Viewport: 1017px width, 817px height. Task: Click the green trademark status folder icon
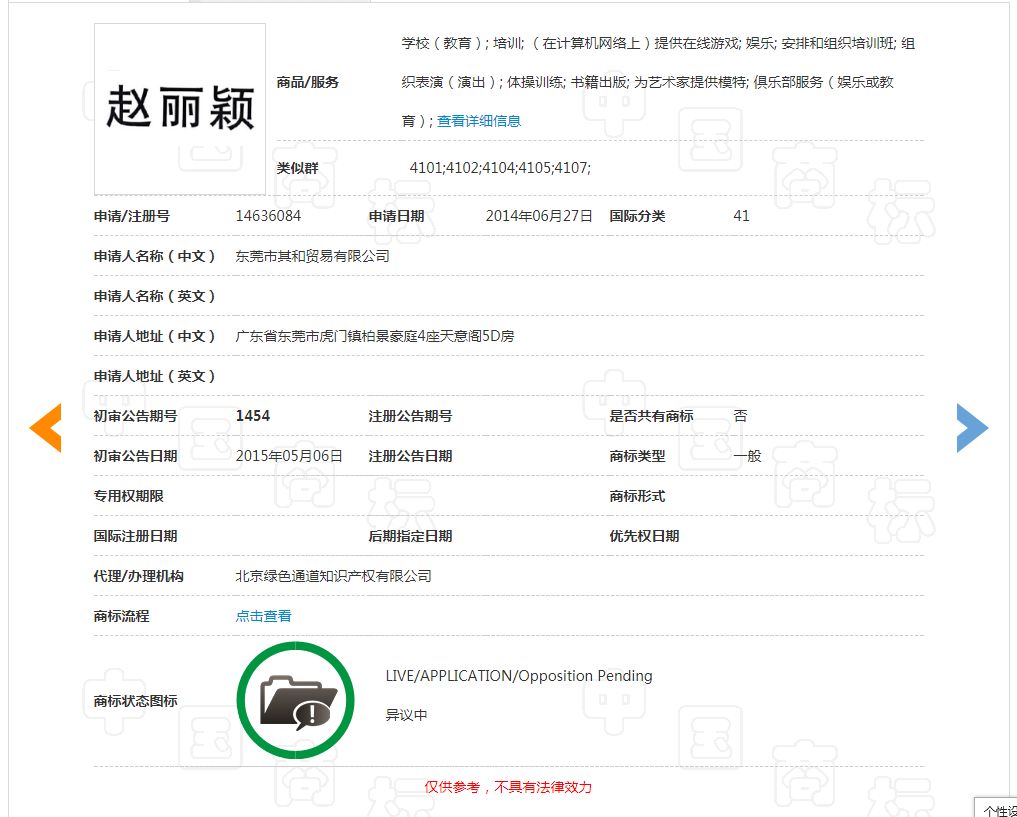[x=296, y=700]
